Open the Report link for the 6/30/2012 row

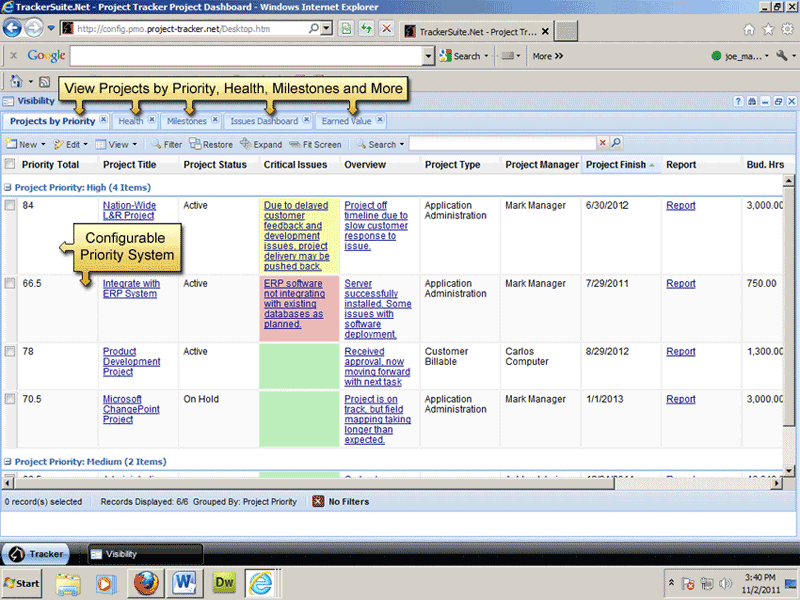(681, 205)
